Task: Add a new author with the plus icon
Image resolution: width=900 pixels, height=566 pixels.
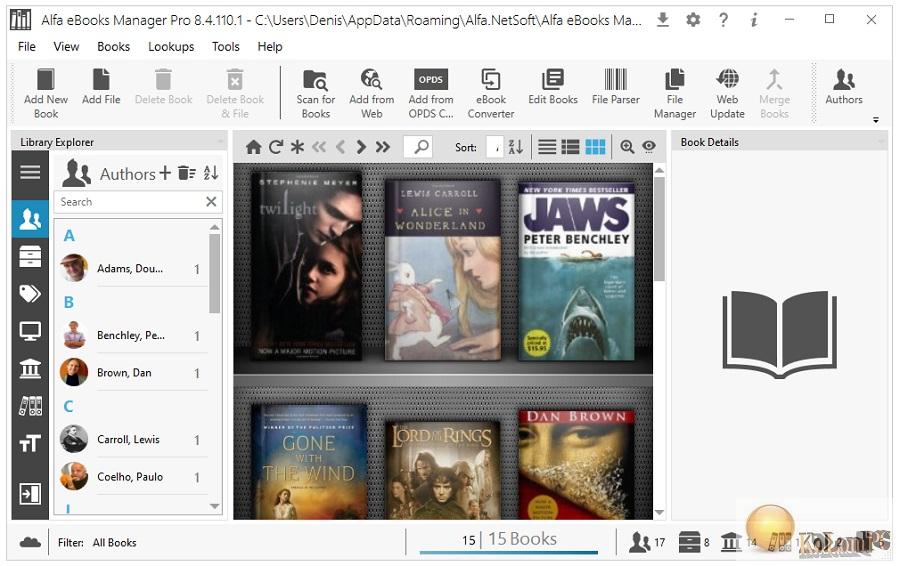Action: click(x=165, y=173)
